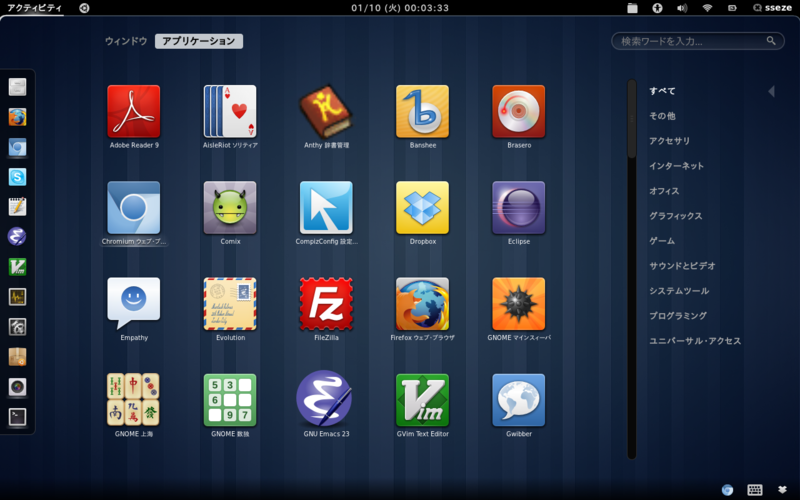Launch terminal from the dock
The height and width of the screenshot is (500, 800).
tap(17, 417)
